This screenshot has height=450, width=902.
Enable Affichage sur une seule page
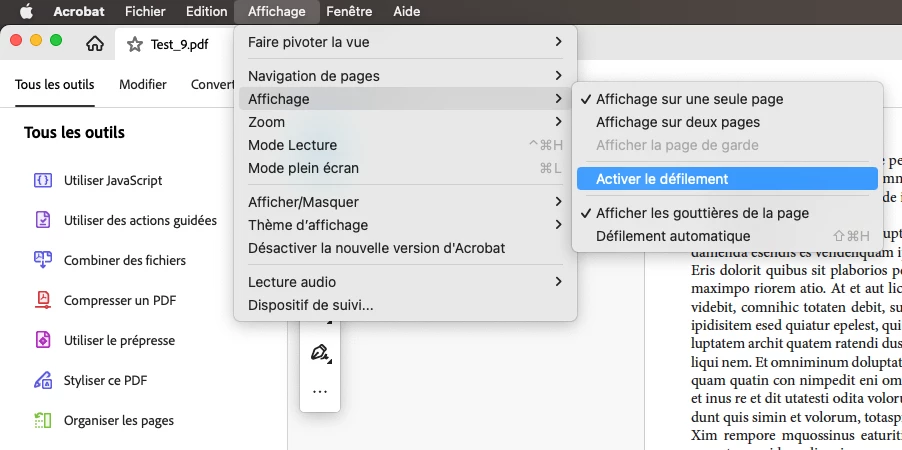pyautogui.click(x=727, y=99)
